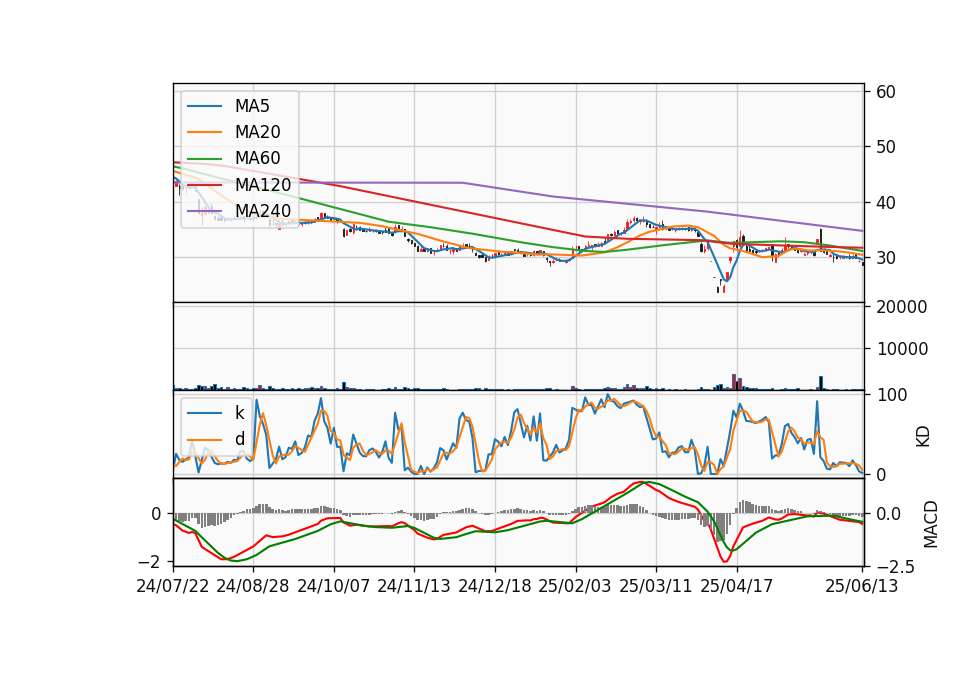Click the 25/02/03 date axis label

tap(575, 586)
